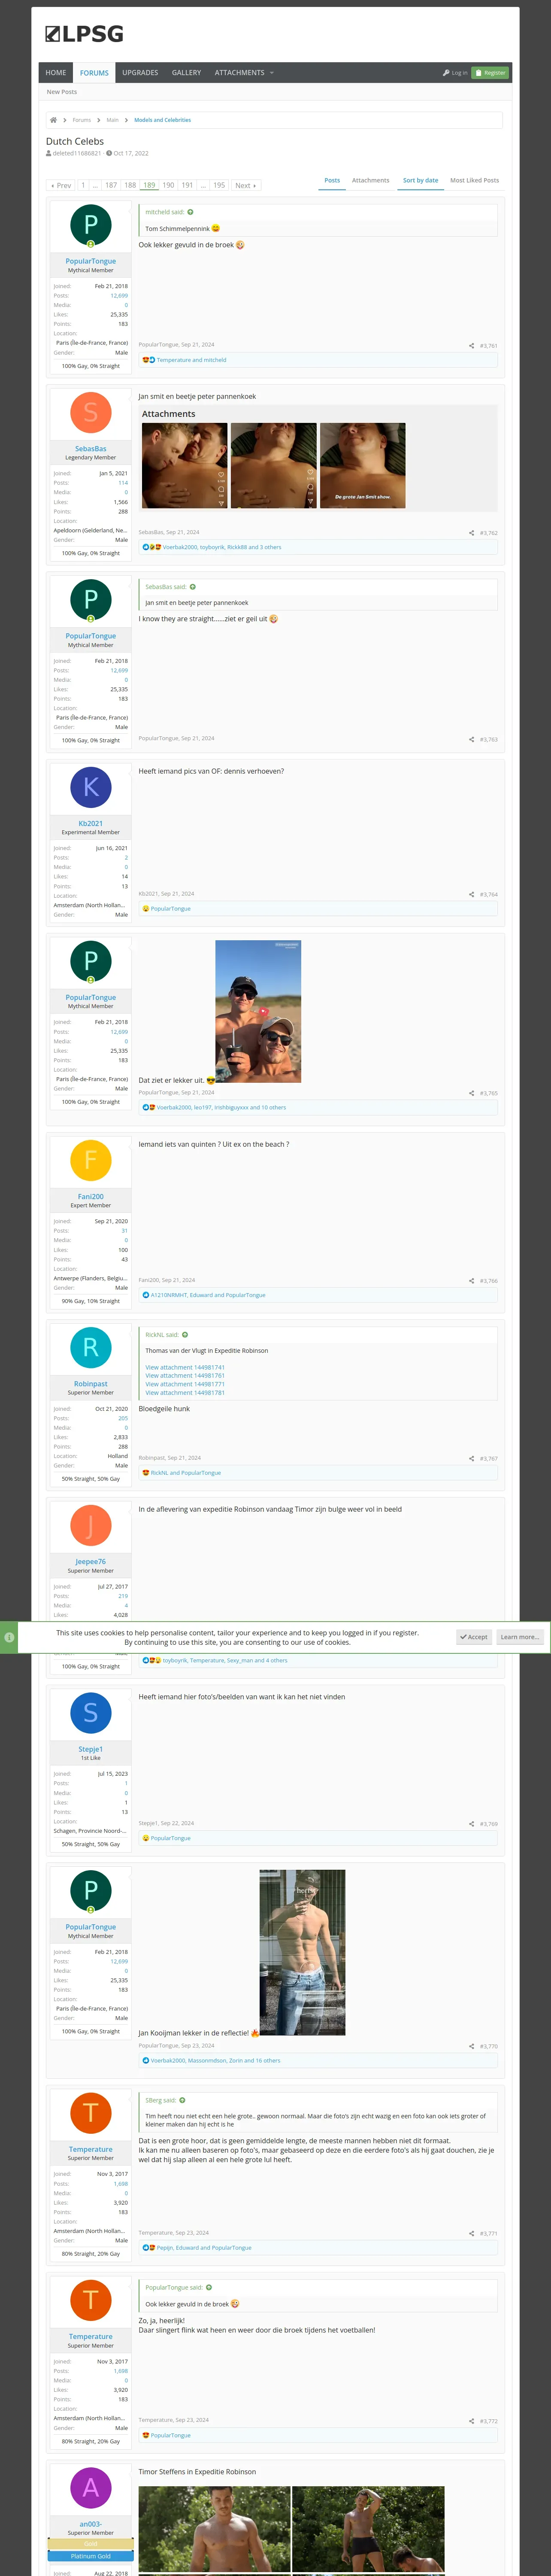Click the share icon next to #3,762
The width and height of the screenshot is (551, 2576).
(471, 533)
